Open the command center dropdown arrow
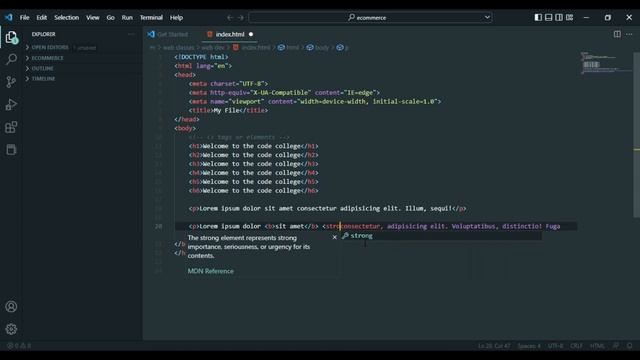Image resolution: width=640 pixels, height=360 pixels. pos(487,17)
